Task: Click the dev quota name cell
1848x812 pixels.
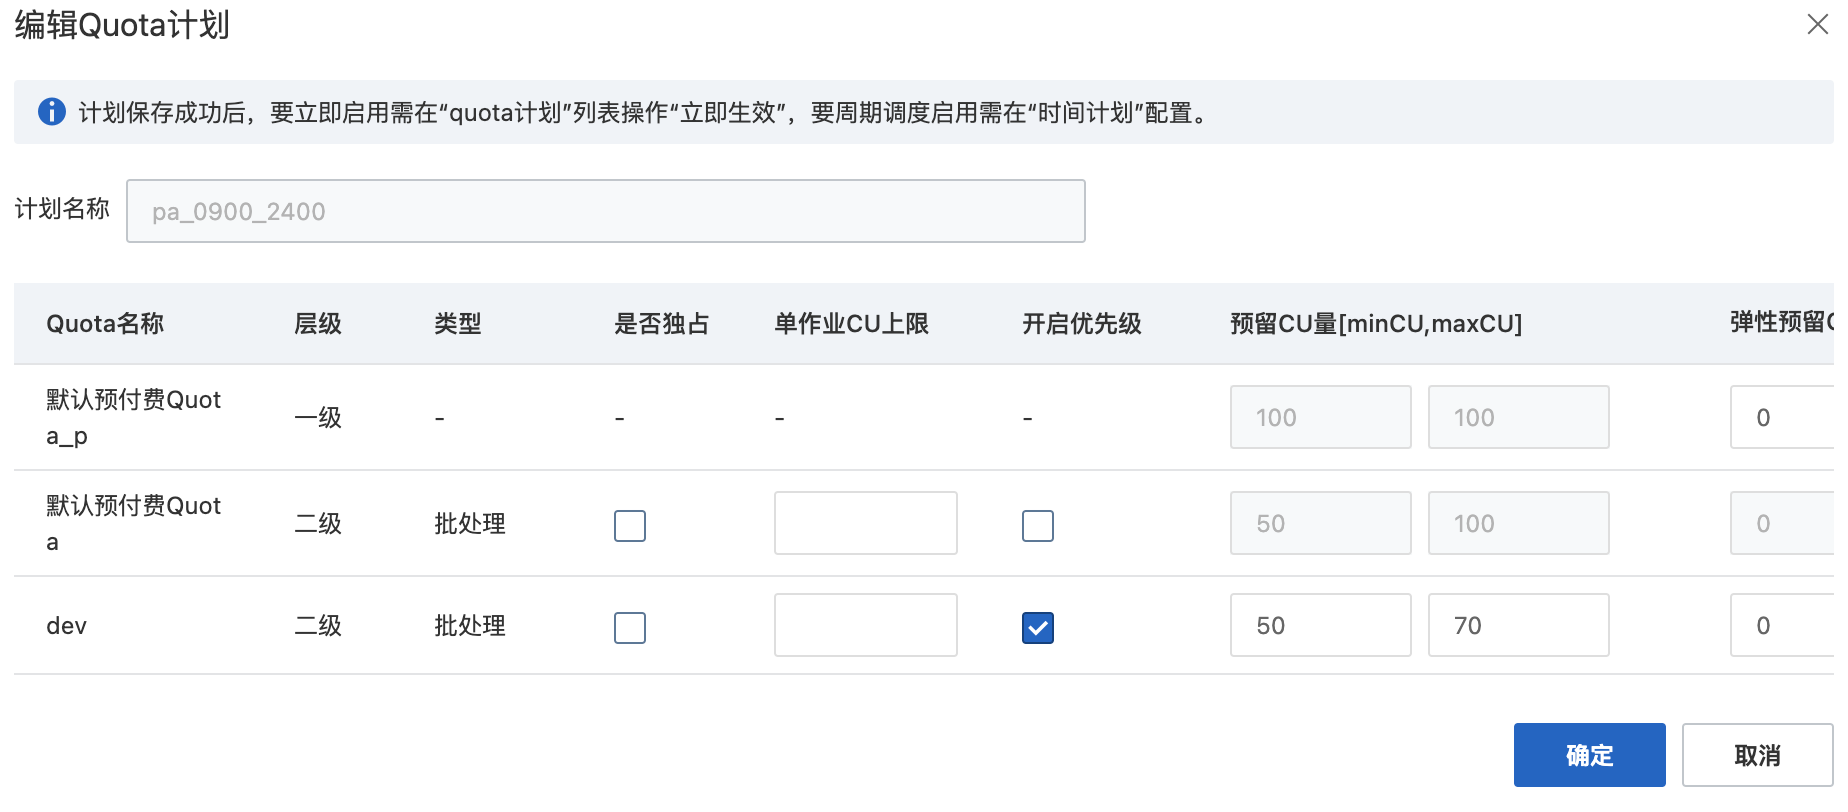Action: point(67,626)
